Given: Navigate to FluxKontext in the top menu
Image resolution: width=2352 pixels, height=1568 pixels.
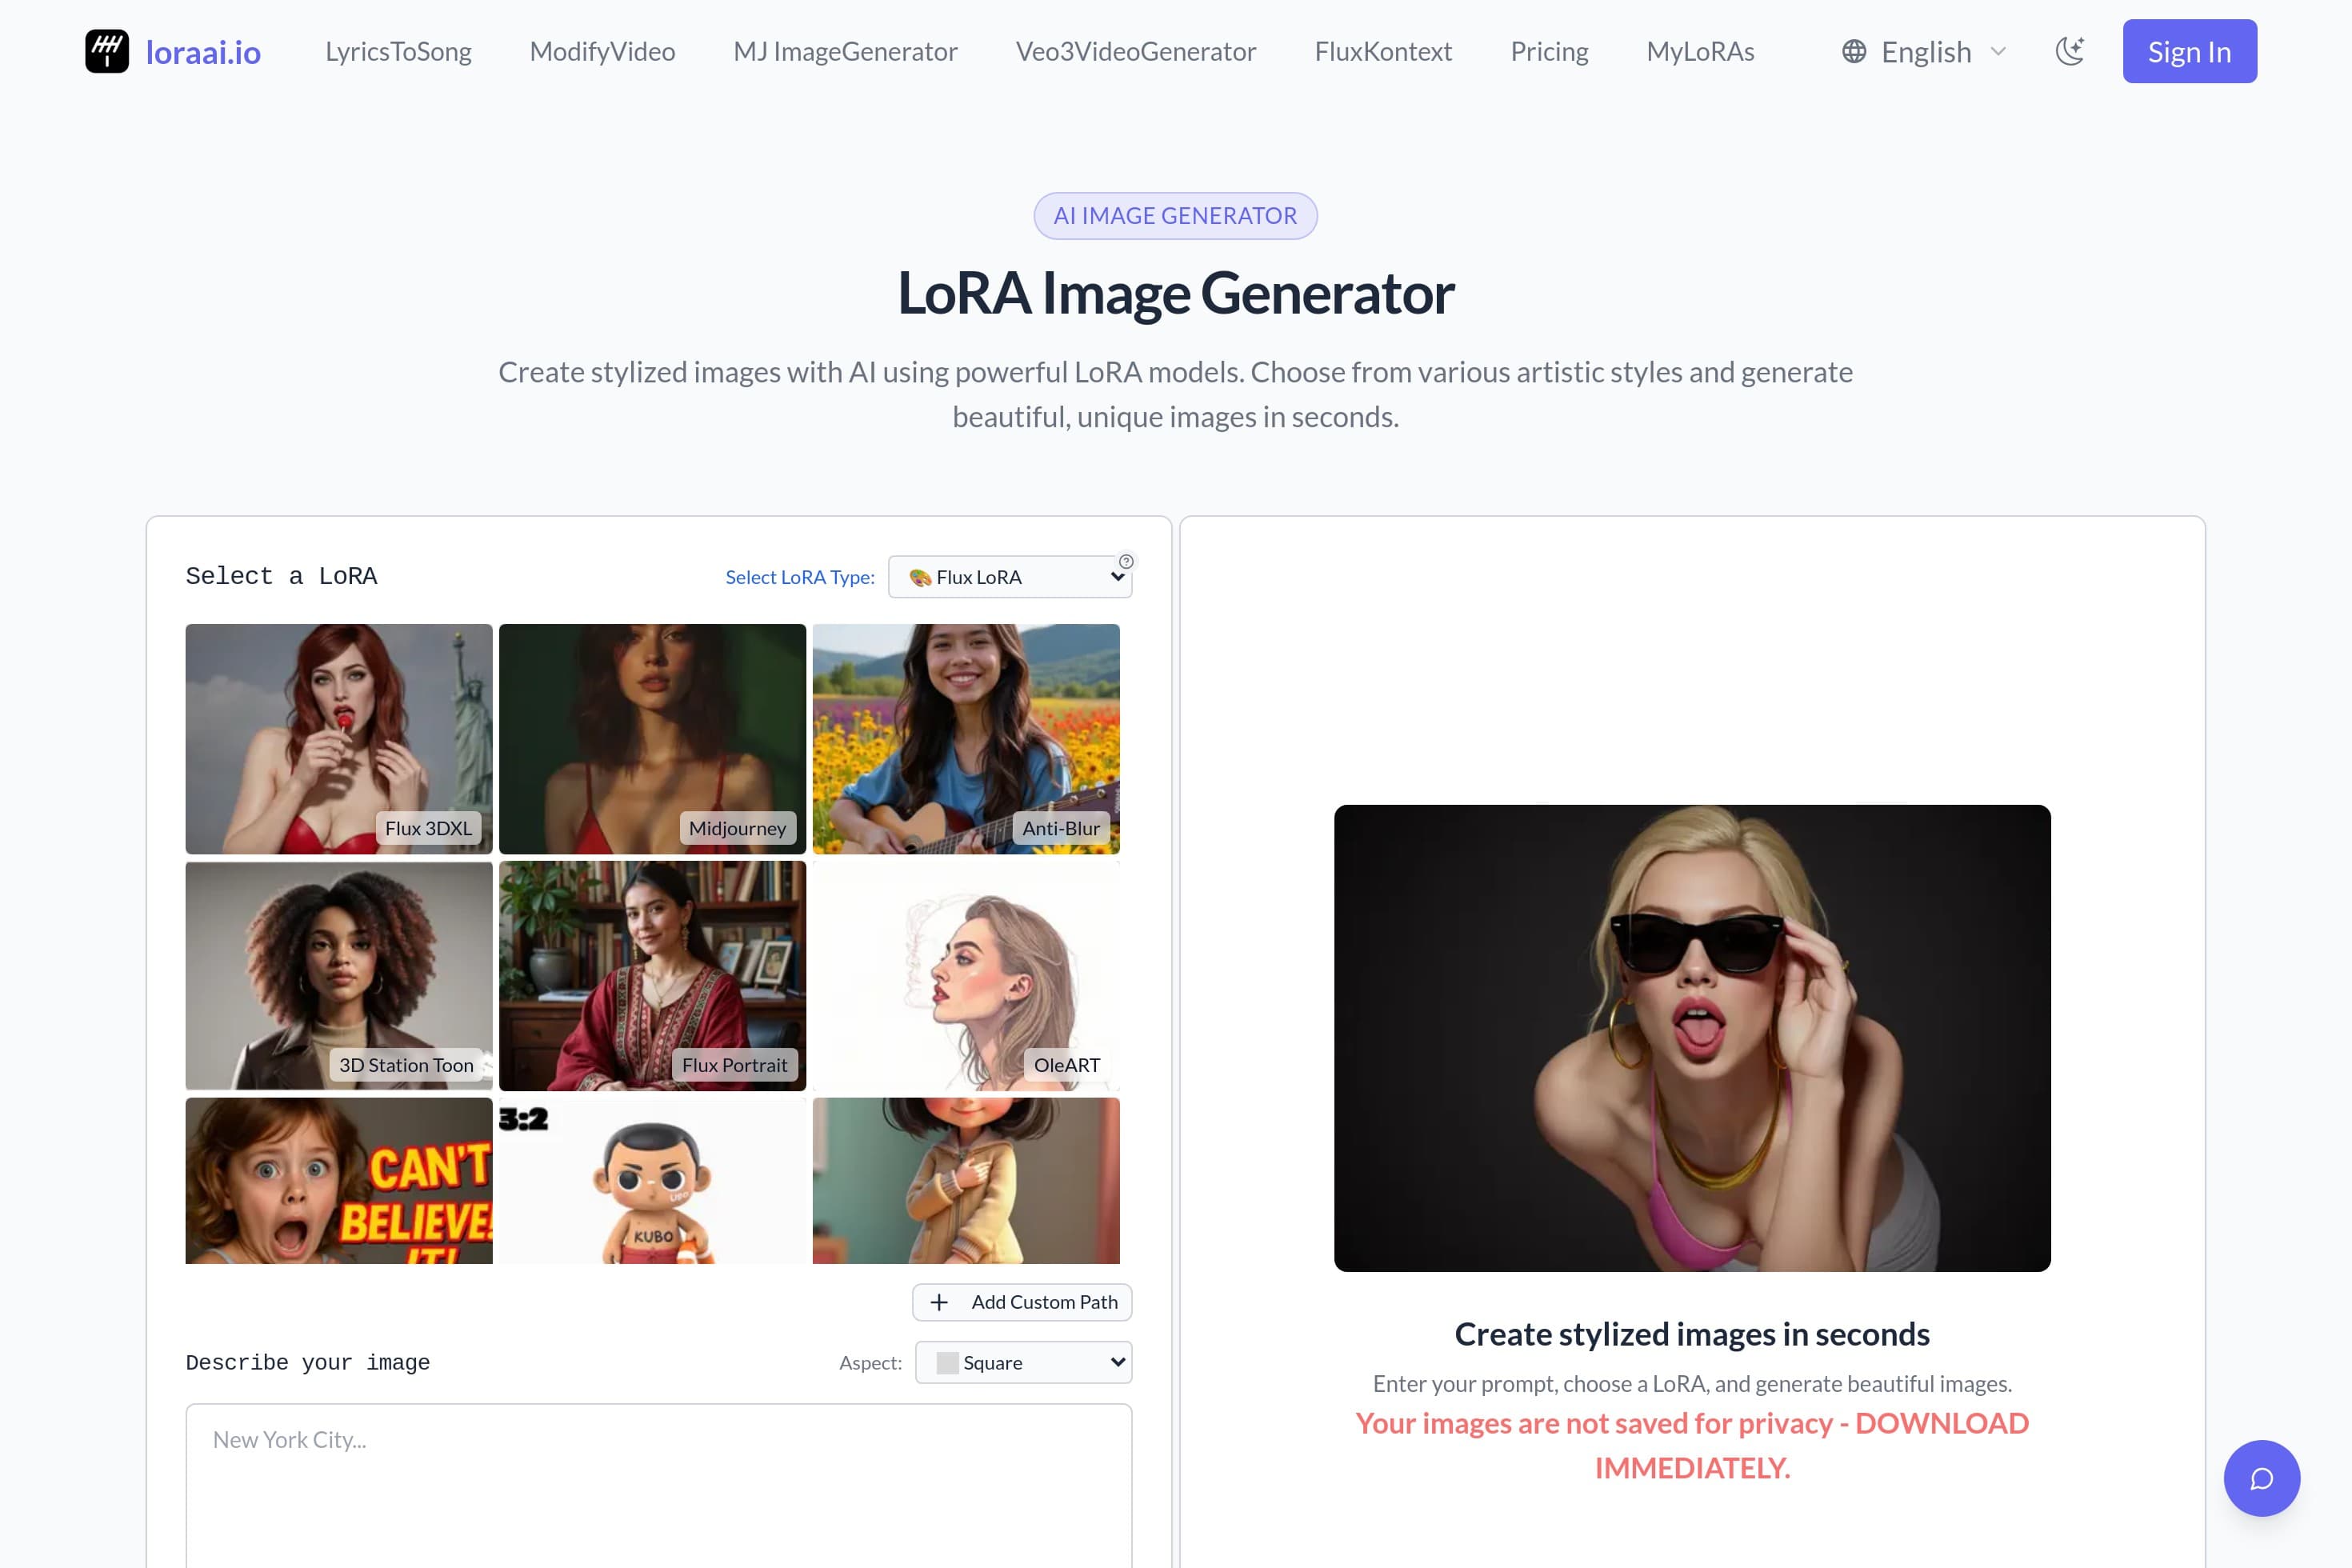Looking at the screenshot, I should tap(1382, 51).
